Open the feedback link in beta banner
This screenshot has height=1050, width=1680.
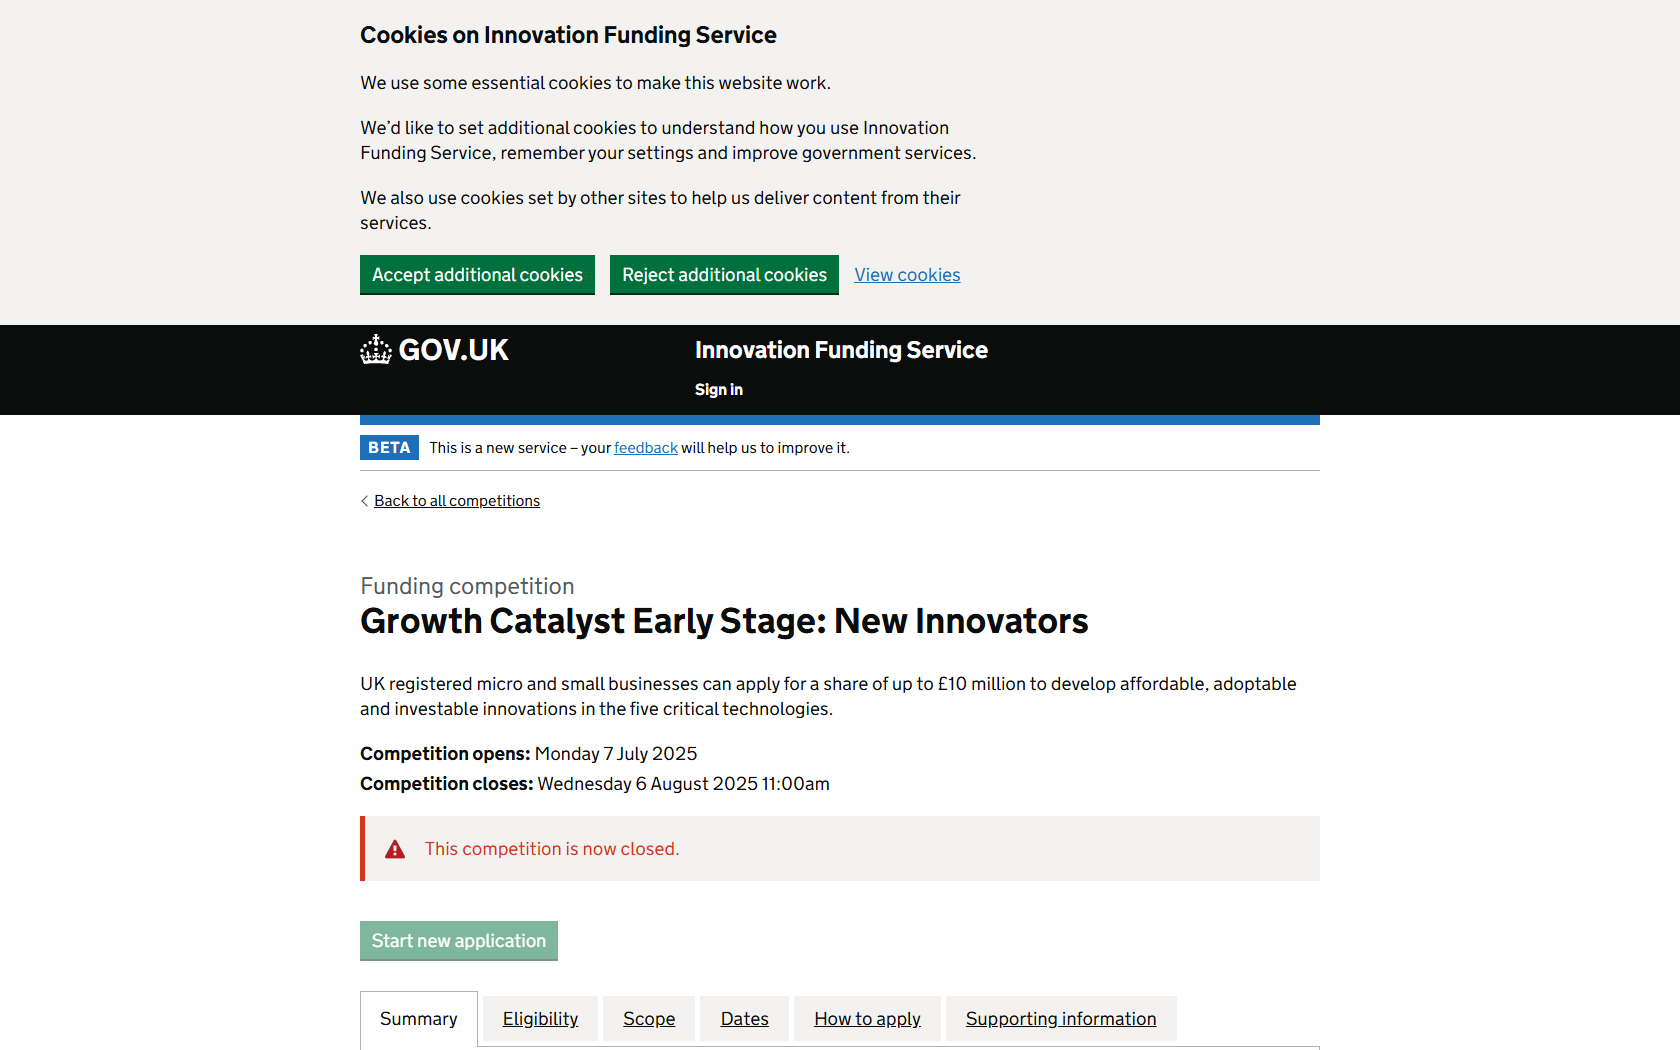(x=645, y=448)
